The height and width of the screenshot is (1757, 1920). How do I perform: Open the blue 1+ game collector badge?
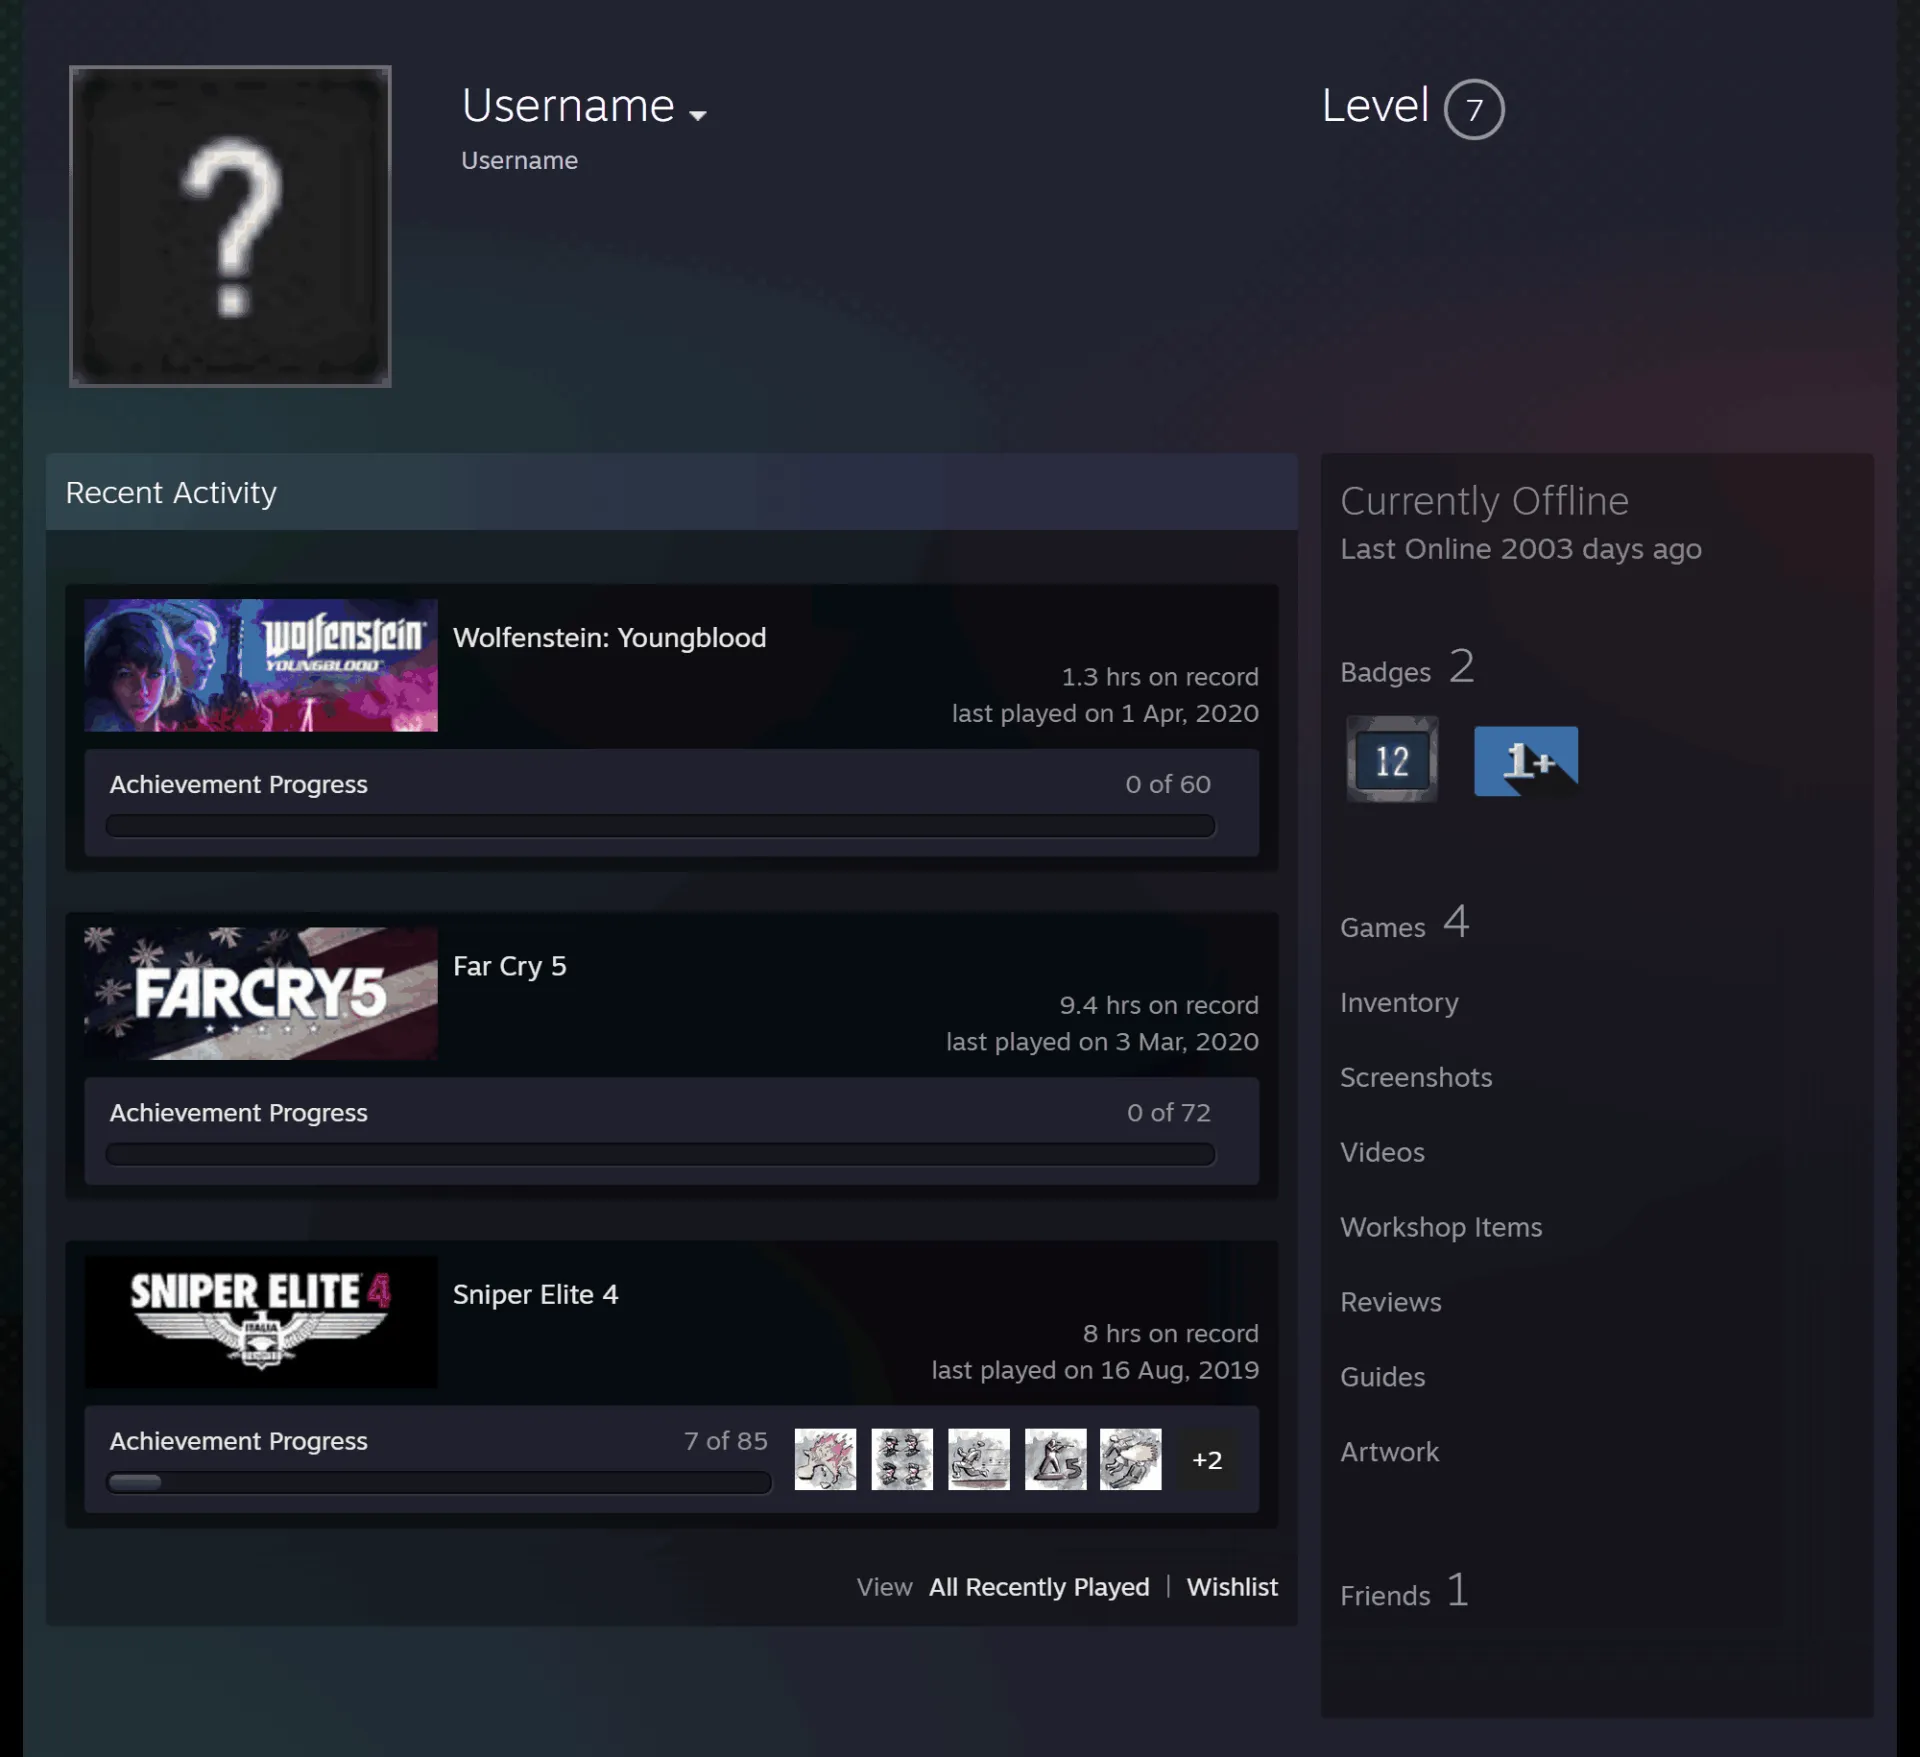click(x=1526, y=761)
